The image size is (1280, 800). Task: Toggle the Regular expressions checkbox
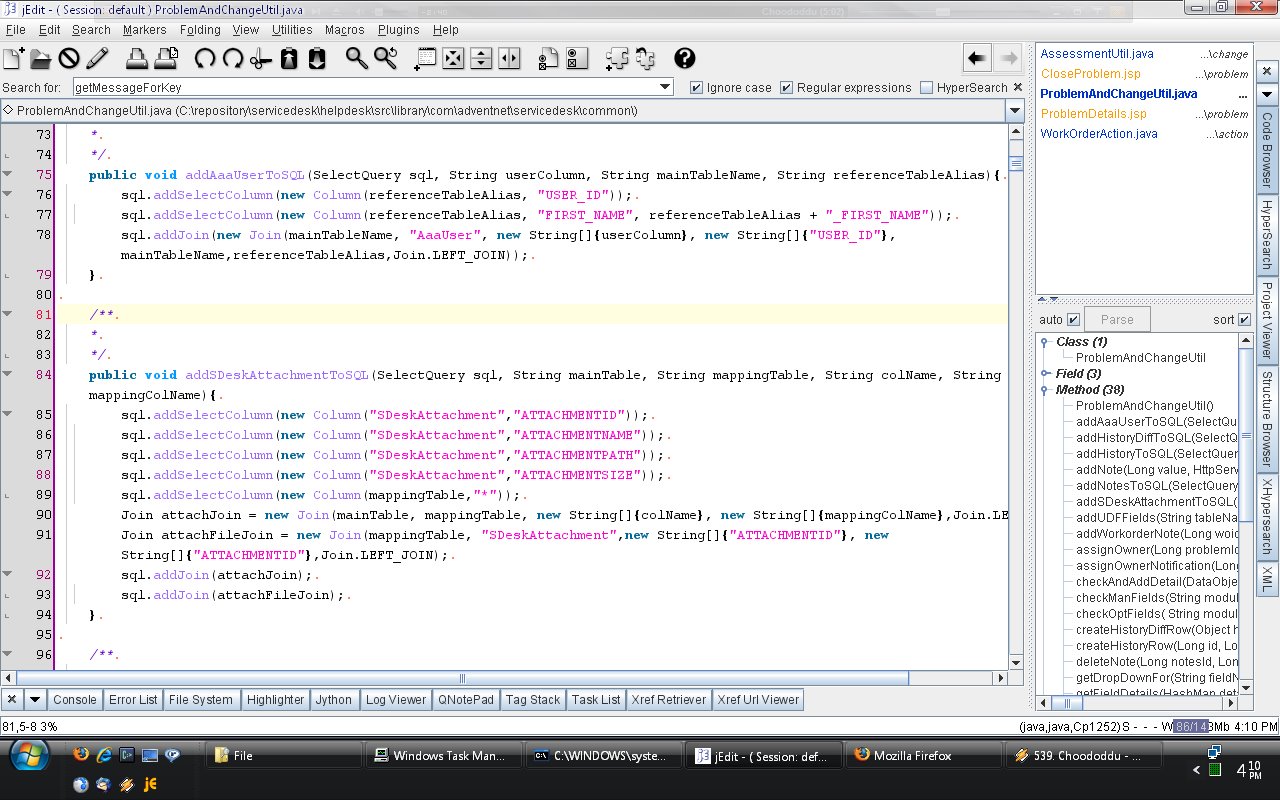click(787, 87)
